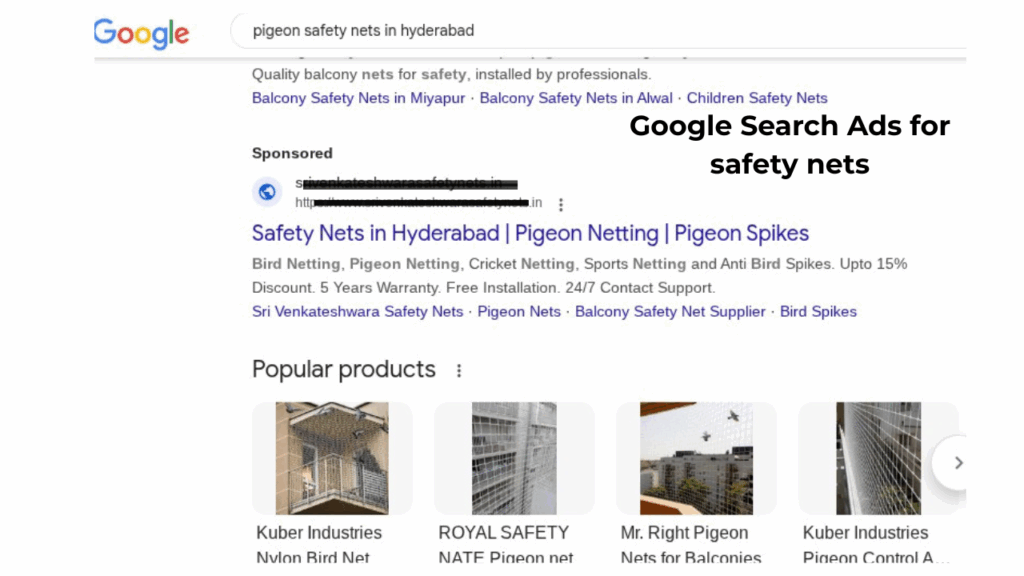The image size is (1024, 576).
Task: Open Balcony Safety Nets in Alwal link
Action: 577,98
